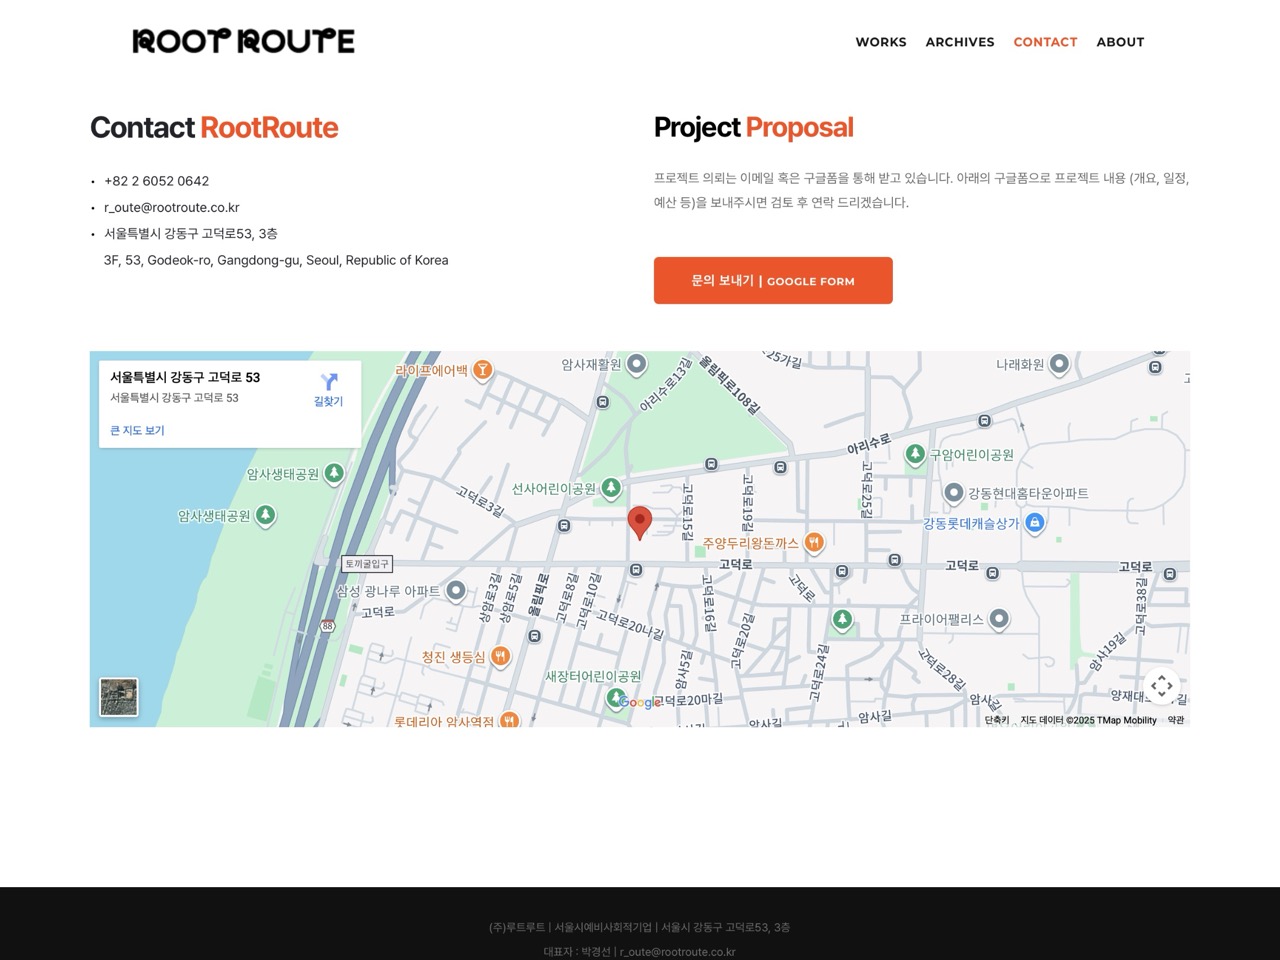
Task: Click 단축키 keyboard shortcuts on map
Action: [996, 720]
